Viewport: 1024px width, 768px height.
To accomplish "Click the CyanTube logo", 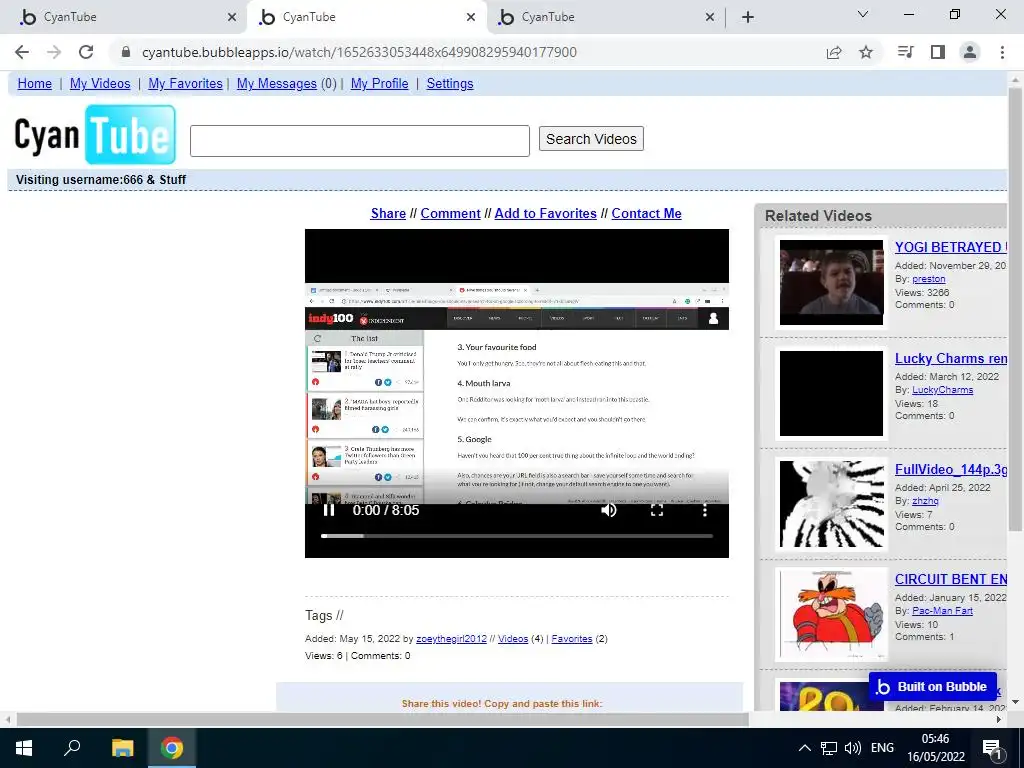I will 95,135.
